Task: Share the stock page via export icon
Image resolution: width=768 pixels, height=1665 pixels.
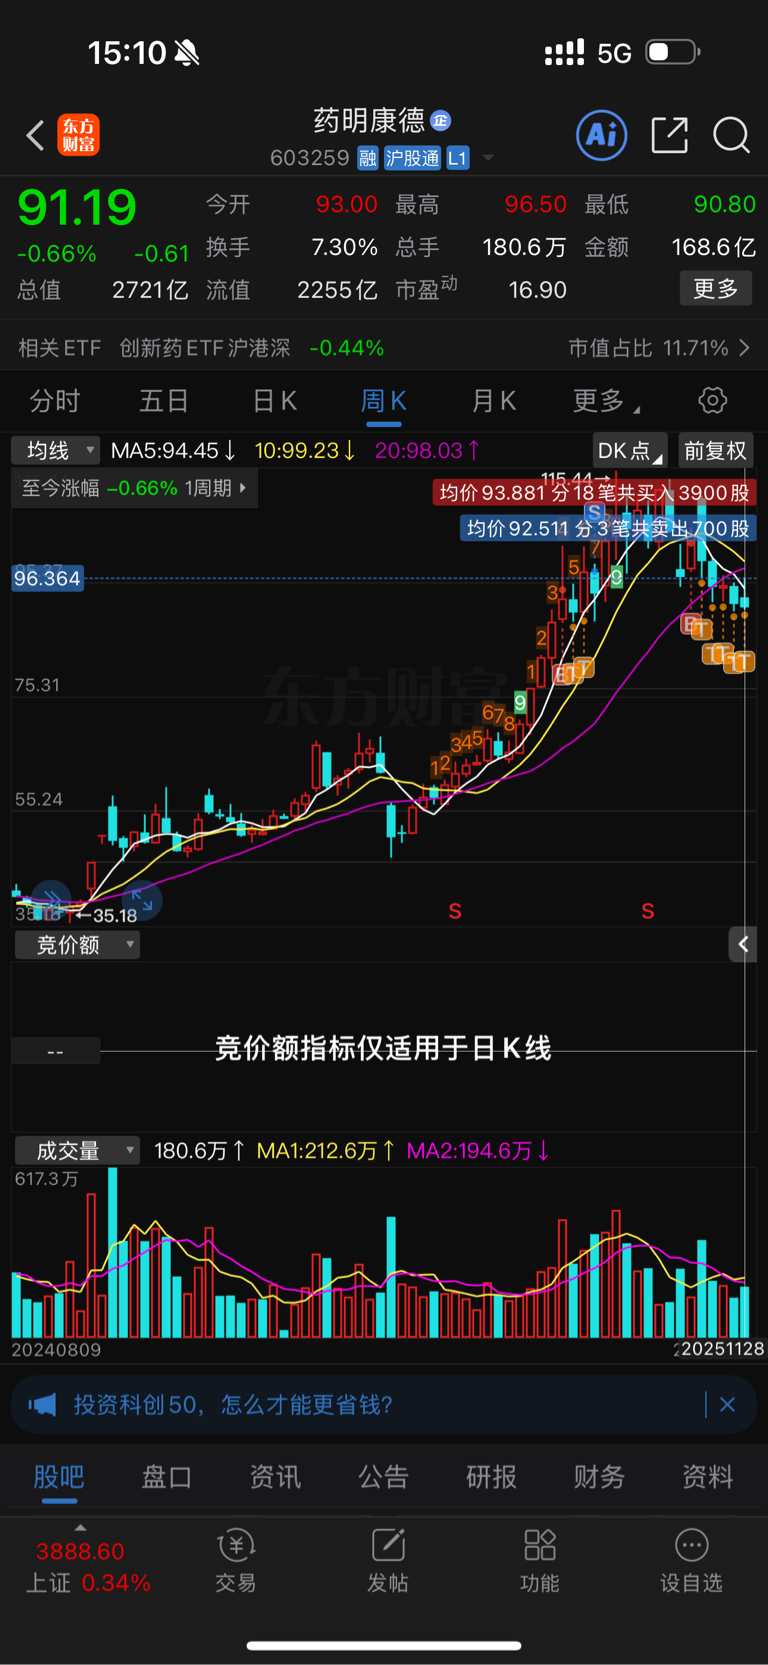Action: [669, 135]
